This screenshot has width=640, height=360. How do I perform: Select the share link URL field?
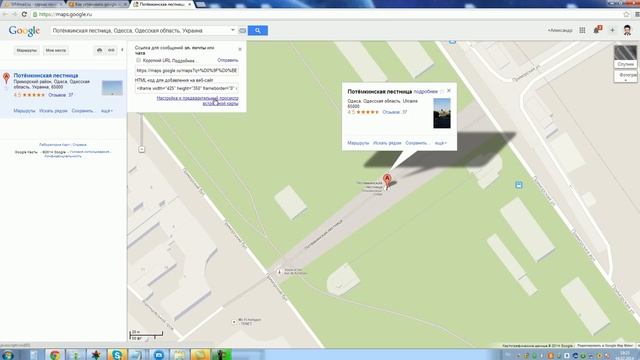coord(187,71)
